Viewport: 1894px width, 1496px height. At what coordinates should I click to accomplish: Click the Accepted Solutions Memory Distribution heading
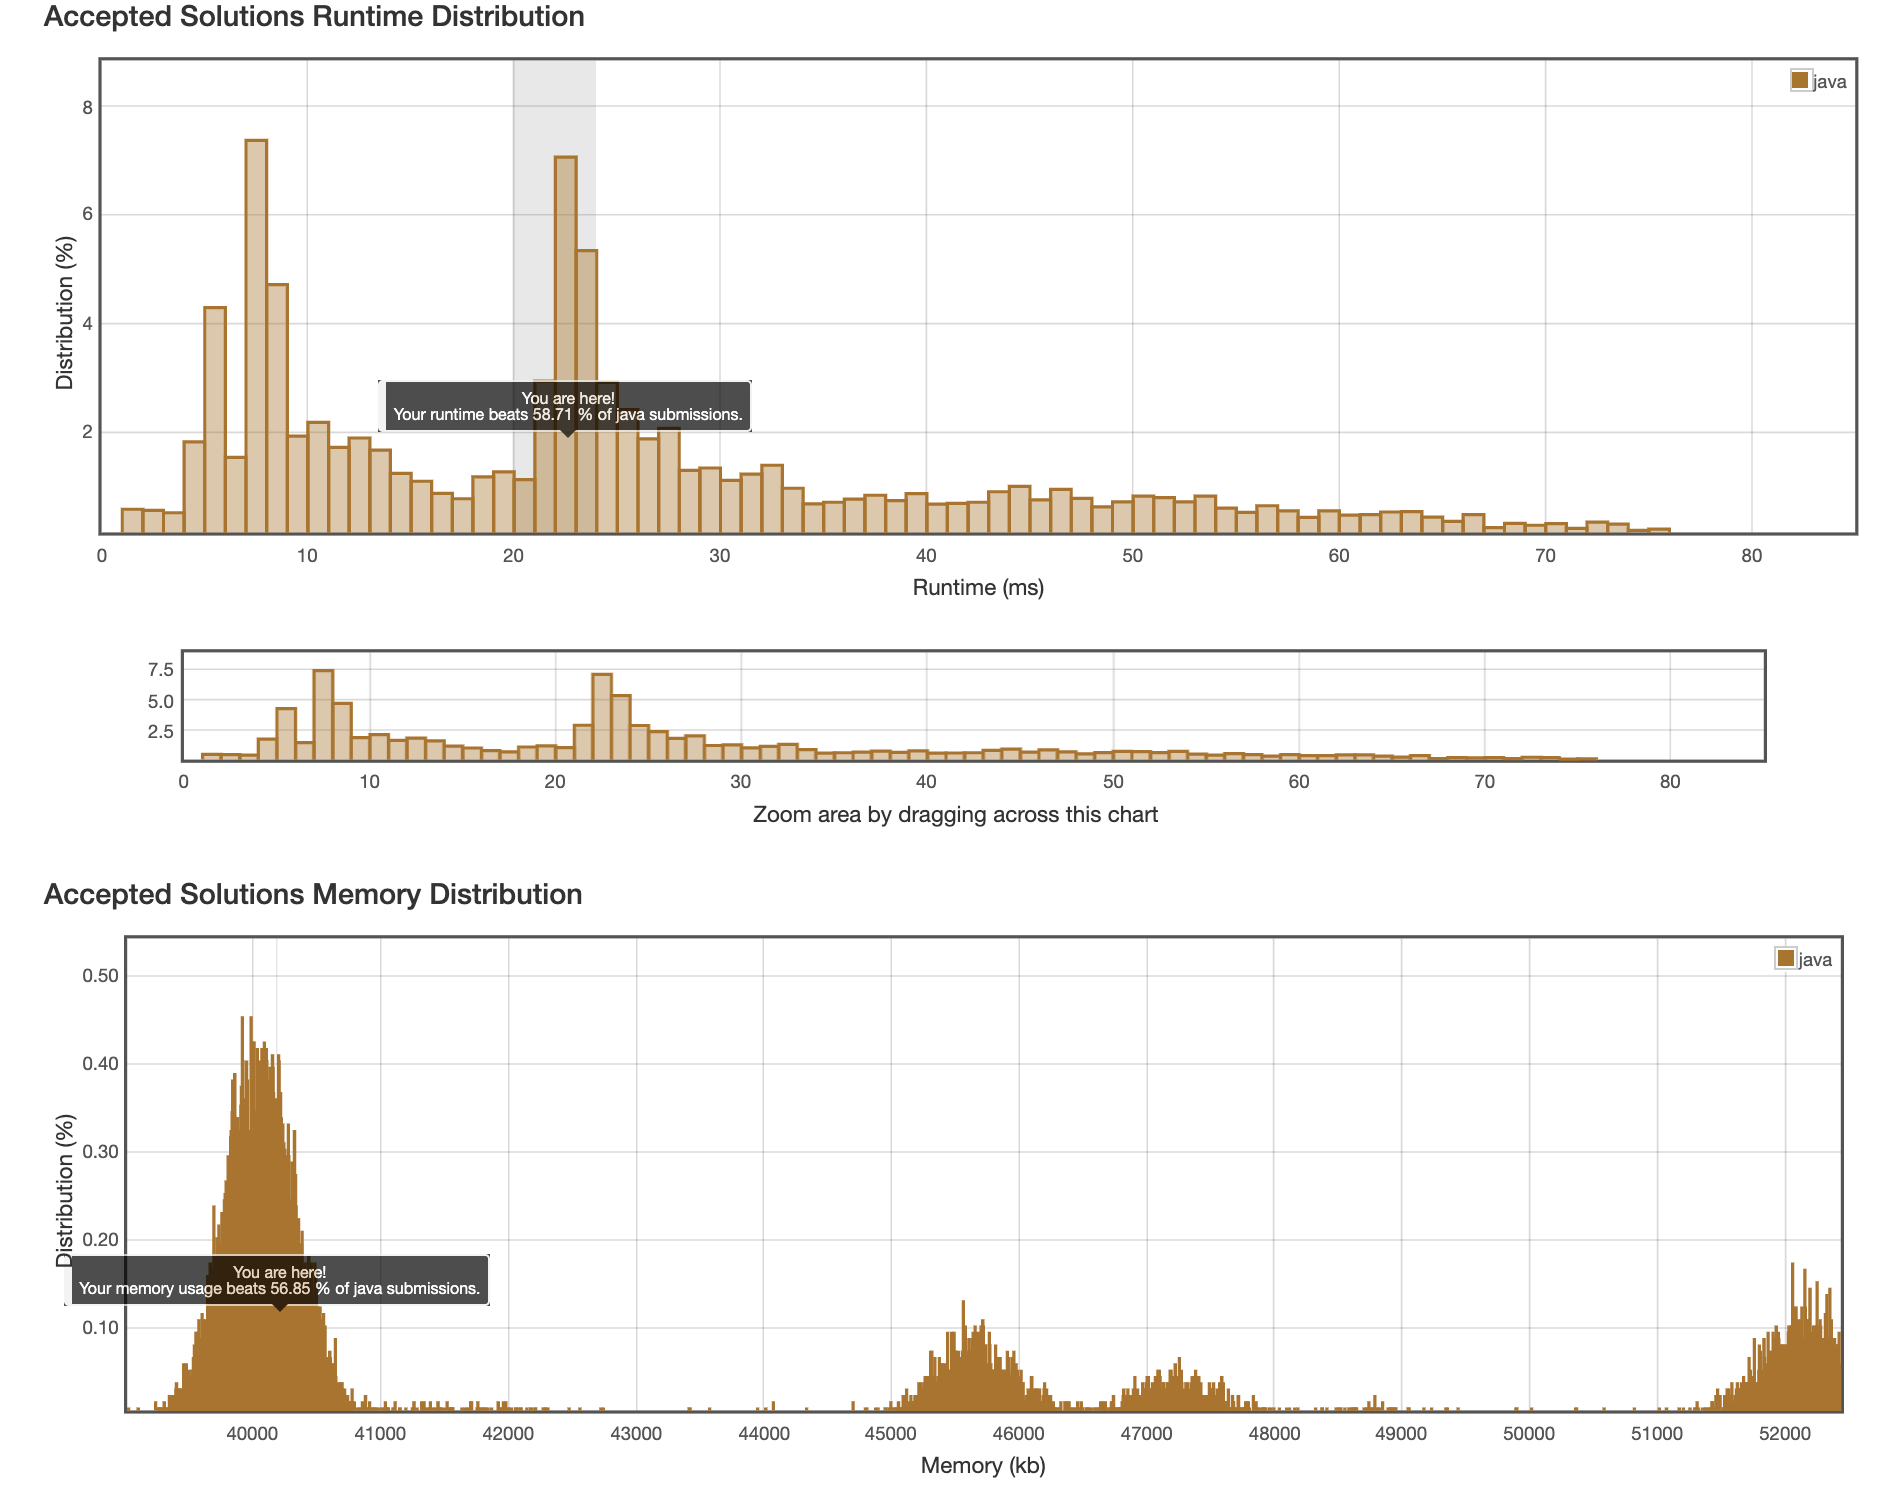[x=313, y=894]
